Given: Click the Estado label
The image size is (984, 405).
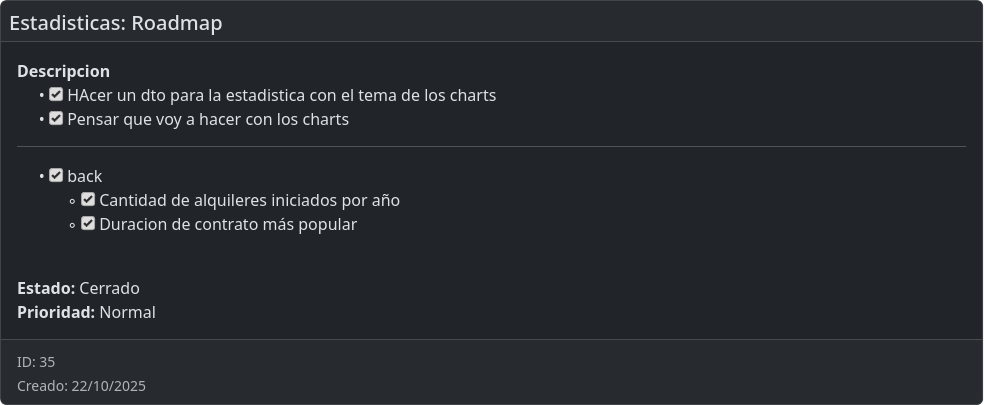Looking at the screenshot, I should click(x=46, y=289).
